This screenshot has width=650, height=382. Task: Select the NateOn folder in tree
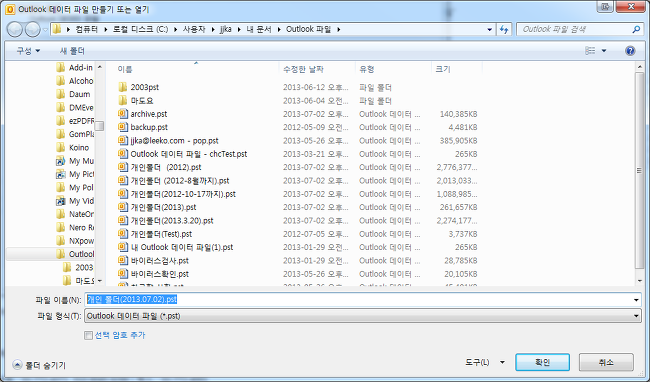pyautogui.click(x=75, y=214)
